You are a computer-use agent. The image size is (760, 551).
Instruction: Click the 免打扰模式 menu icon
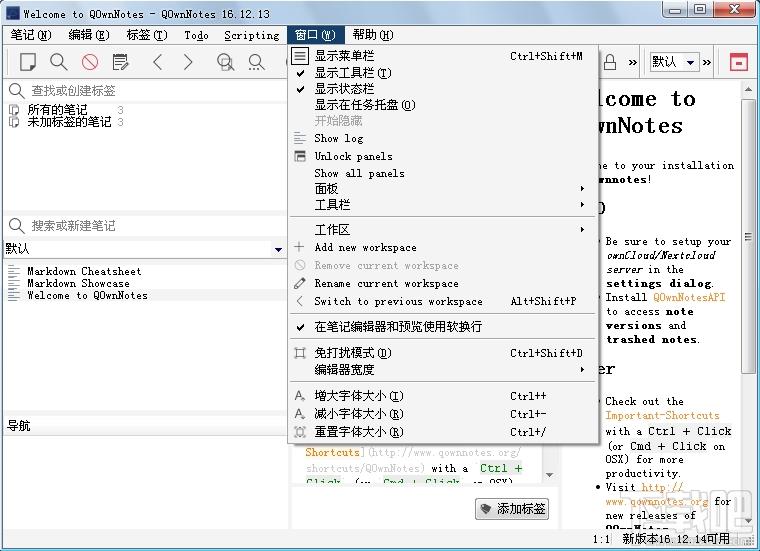click(x=300, y=353)
